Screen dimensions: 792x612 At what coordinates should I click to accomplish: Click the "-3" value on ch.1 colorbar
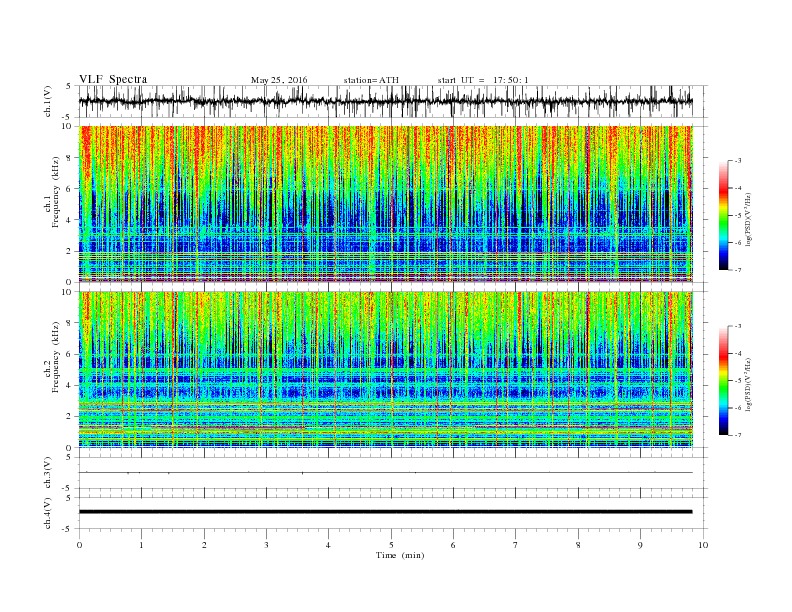(x=737, y=161)
